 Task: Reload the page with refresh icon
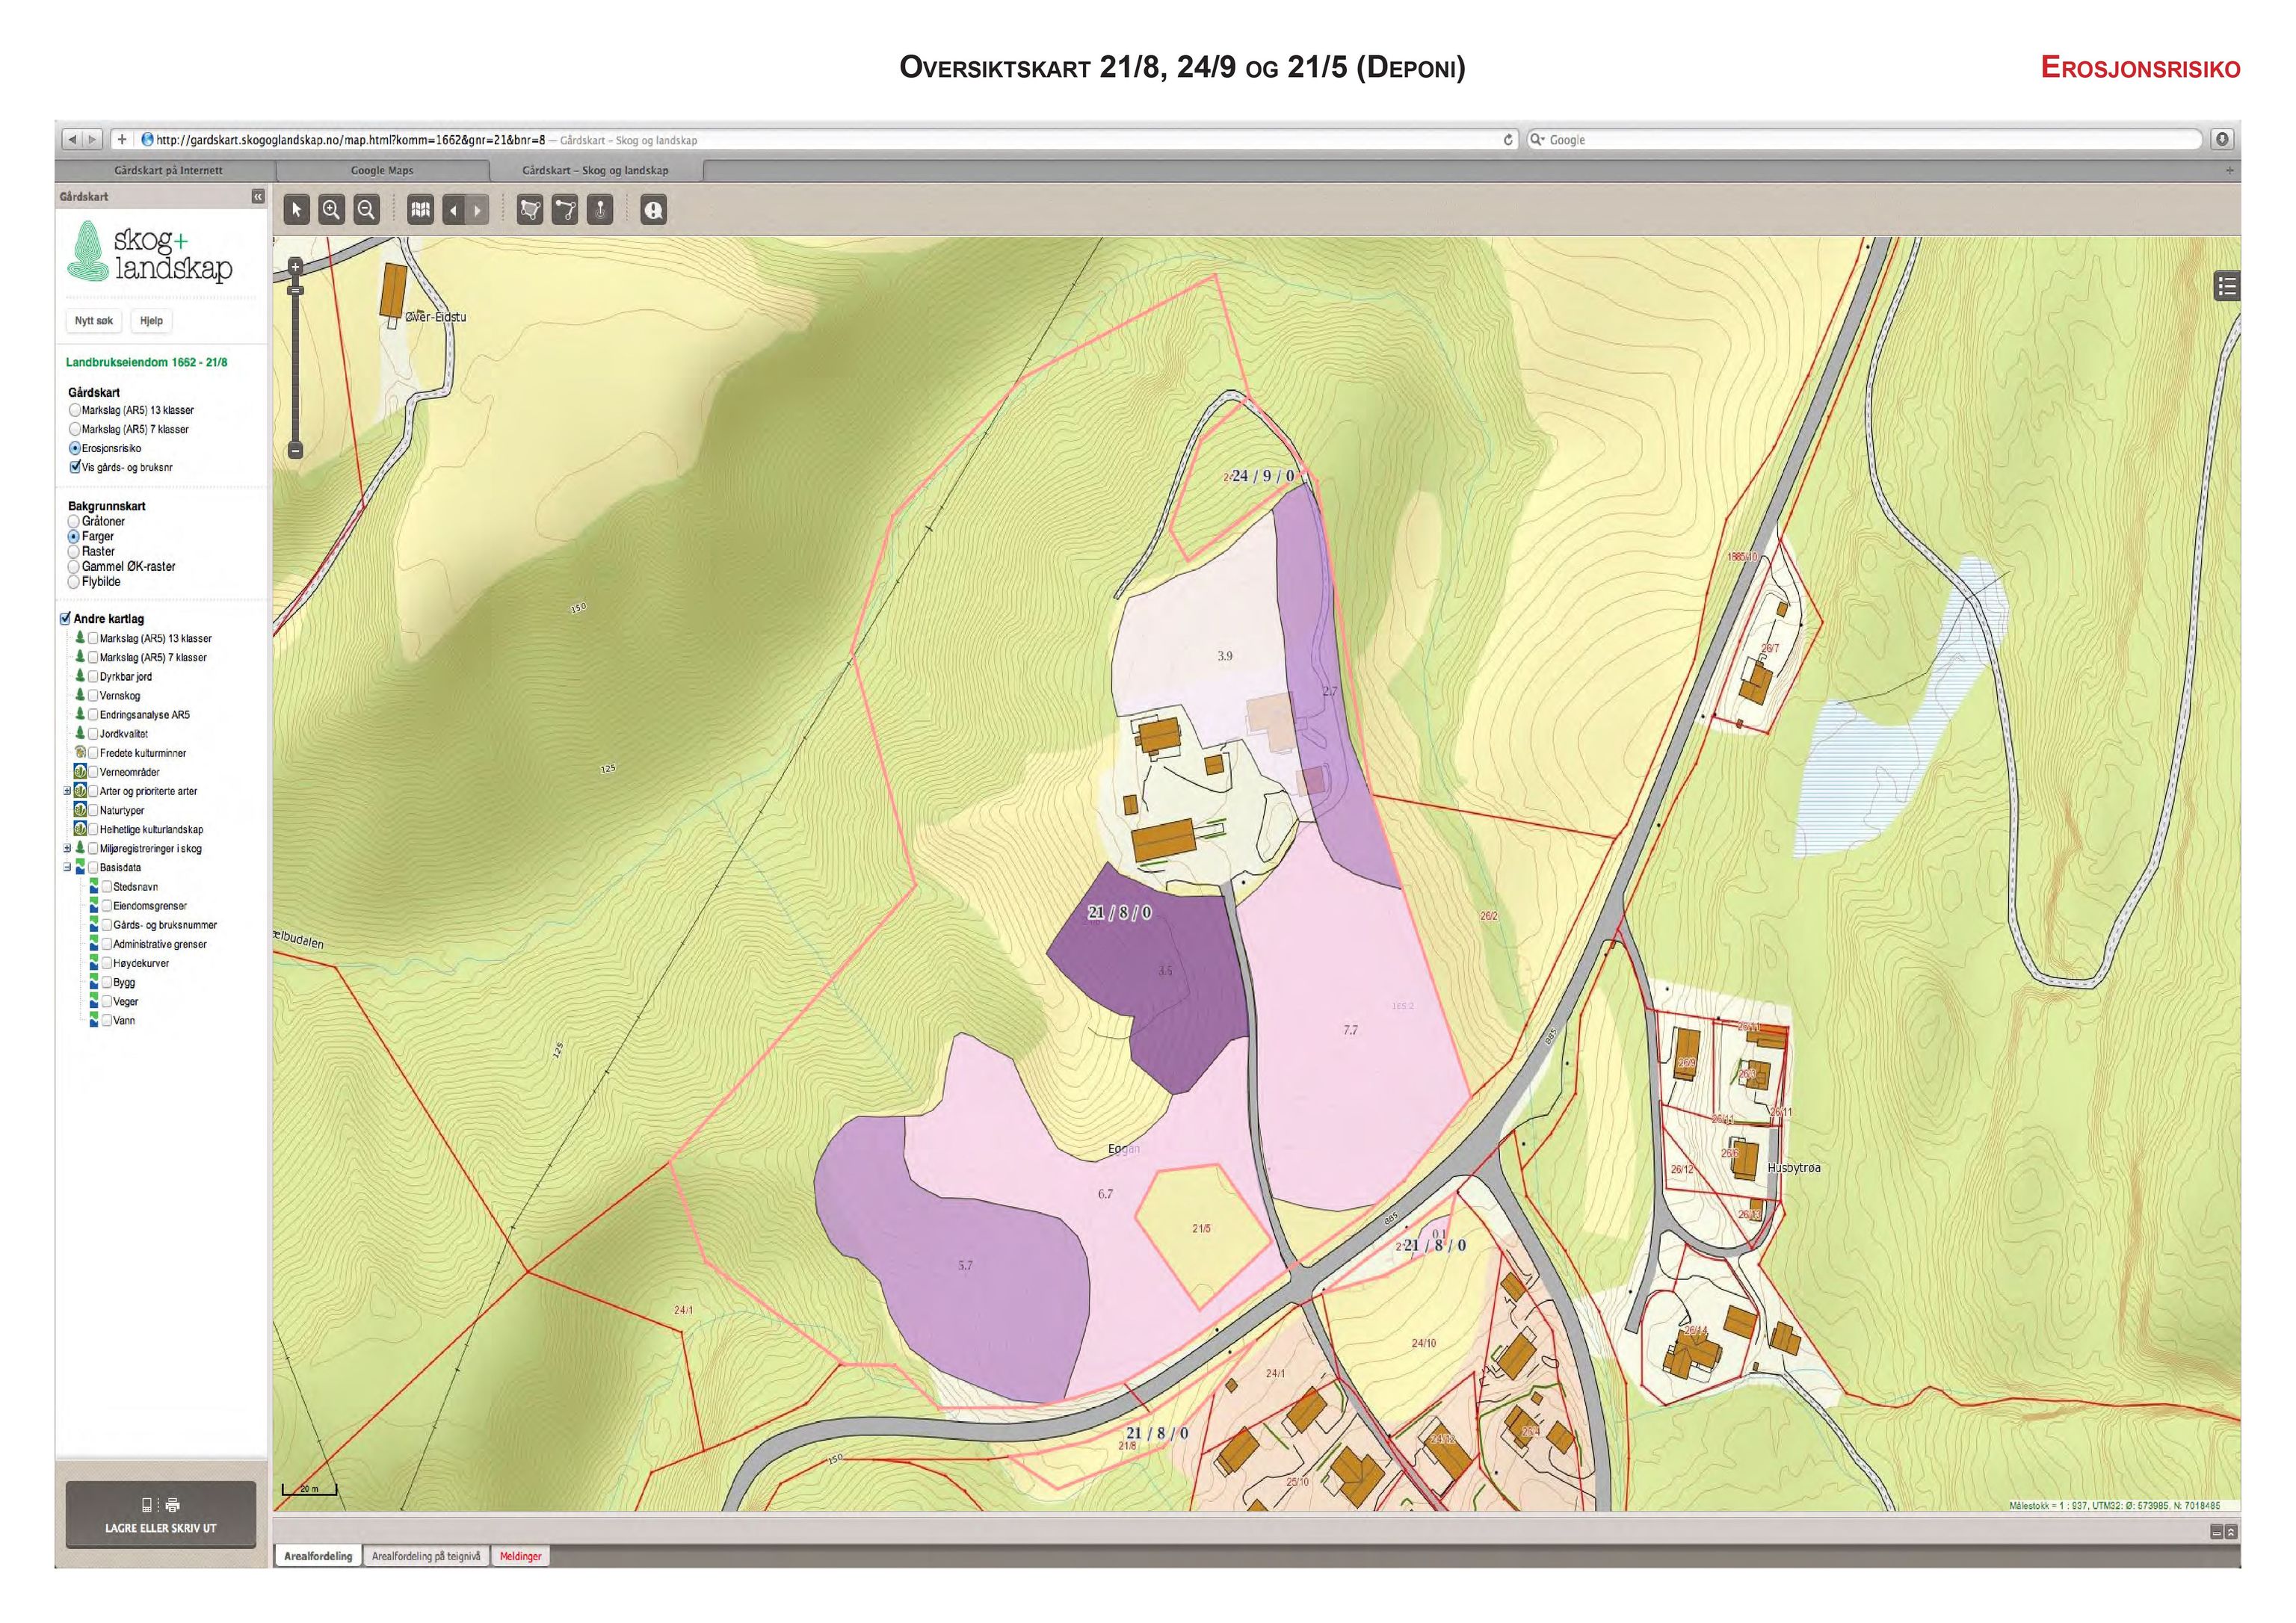pos(1509,140)
